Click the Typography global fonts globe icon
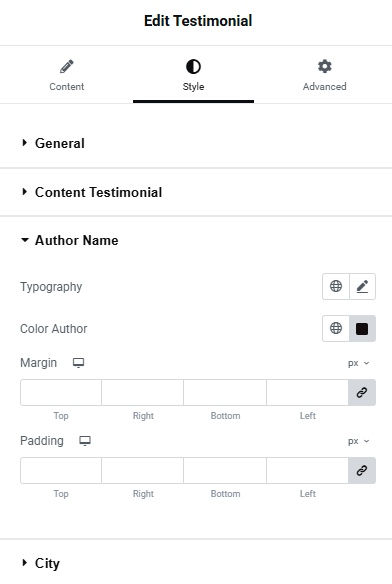The width and height of the screenshot is (392, 584). [x=336, y=286]
